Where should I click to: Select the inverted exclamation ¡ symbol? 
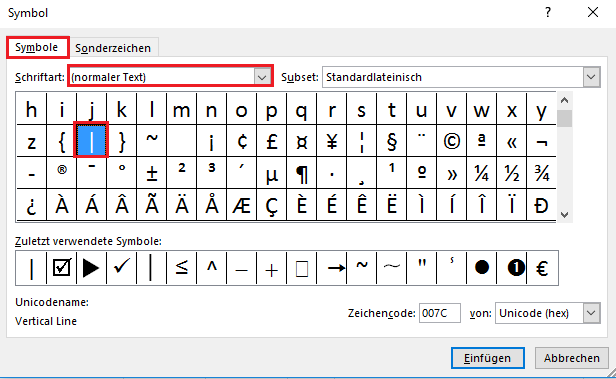coord(212,141)
